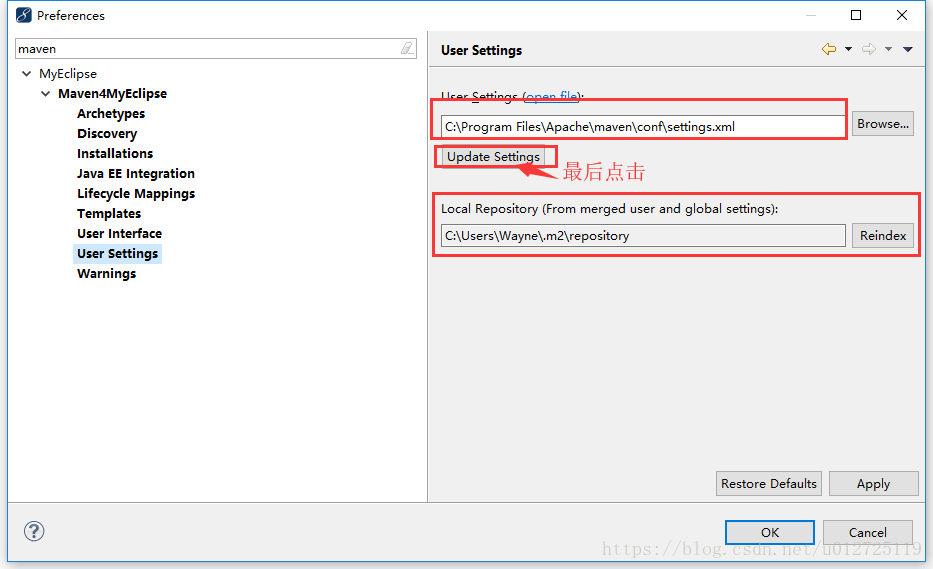Image resolution: width=933 pixels, height=569 pixels.
Task: Select User Interface entry
Action: click(119, 234)
